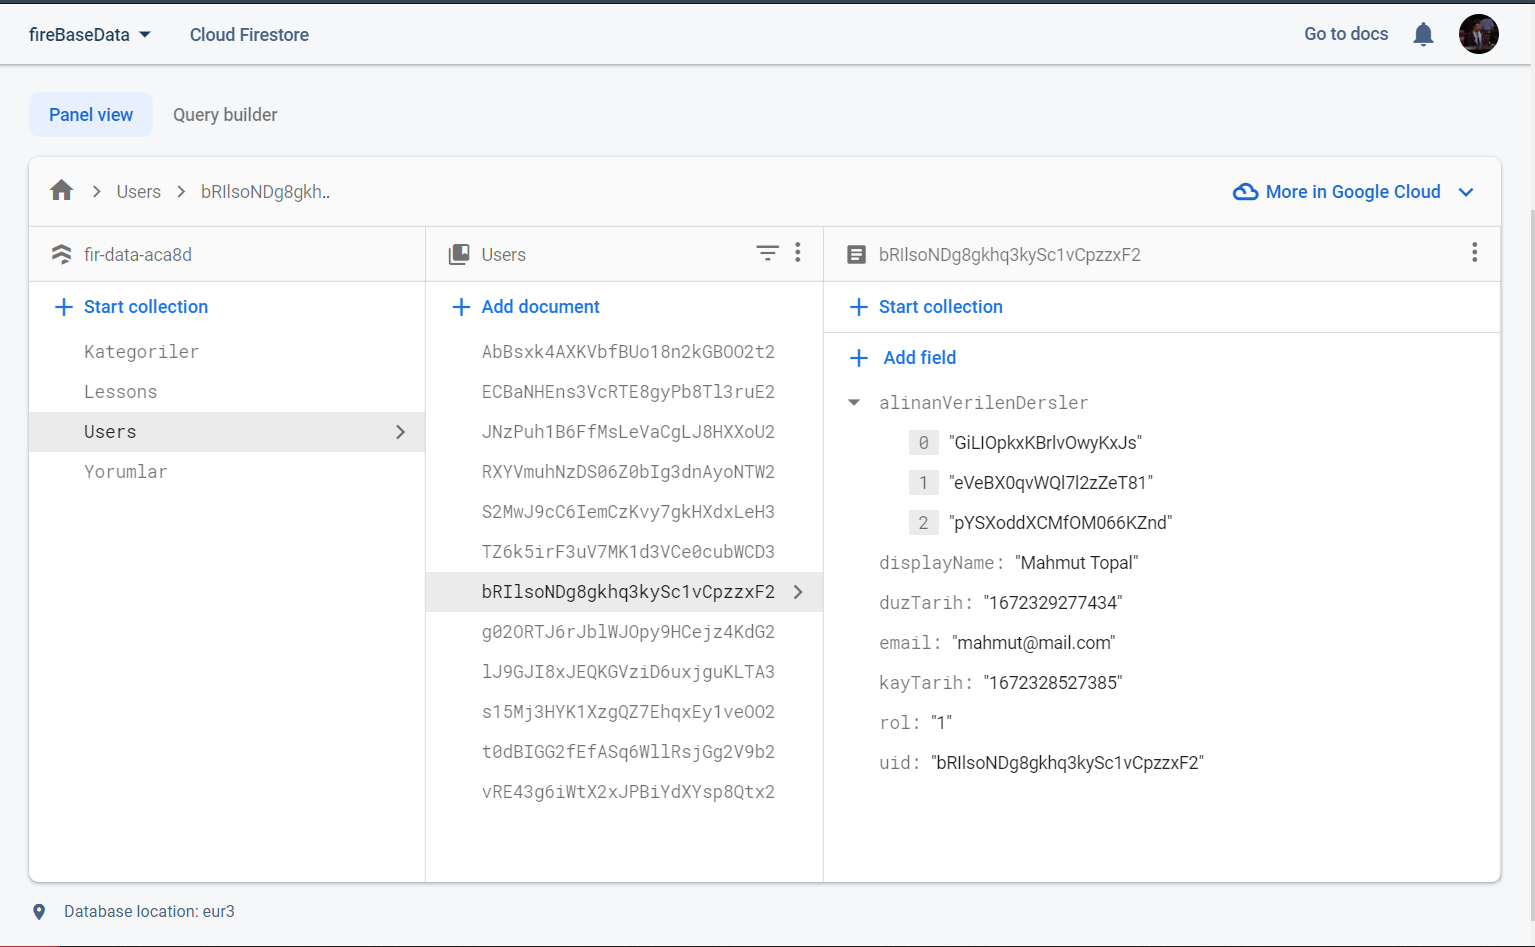Viewport: 1535px width, 947px height.
Task: Open the user account avatar
Action: click(1478, 34)
